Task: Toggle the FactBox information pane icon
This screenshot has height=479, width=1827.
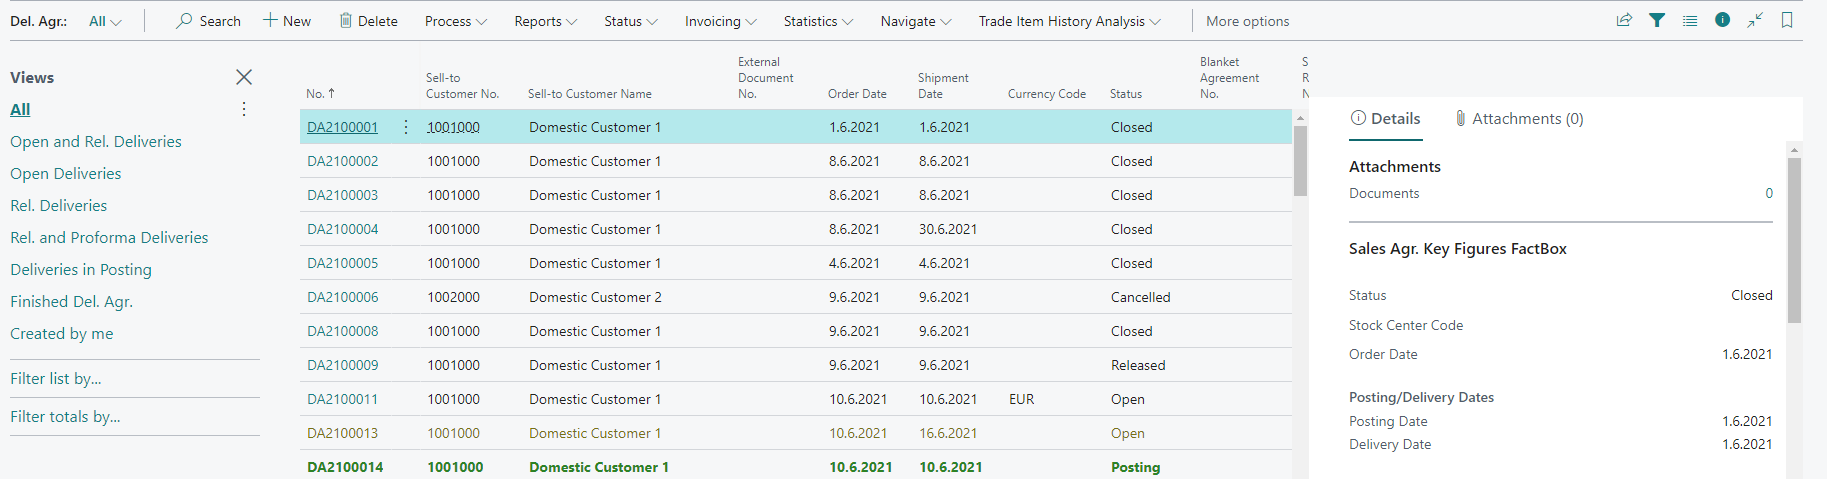Action: click(1722, 20)
